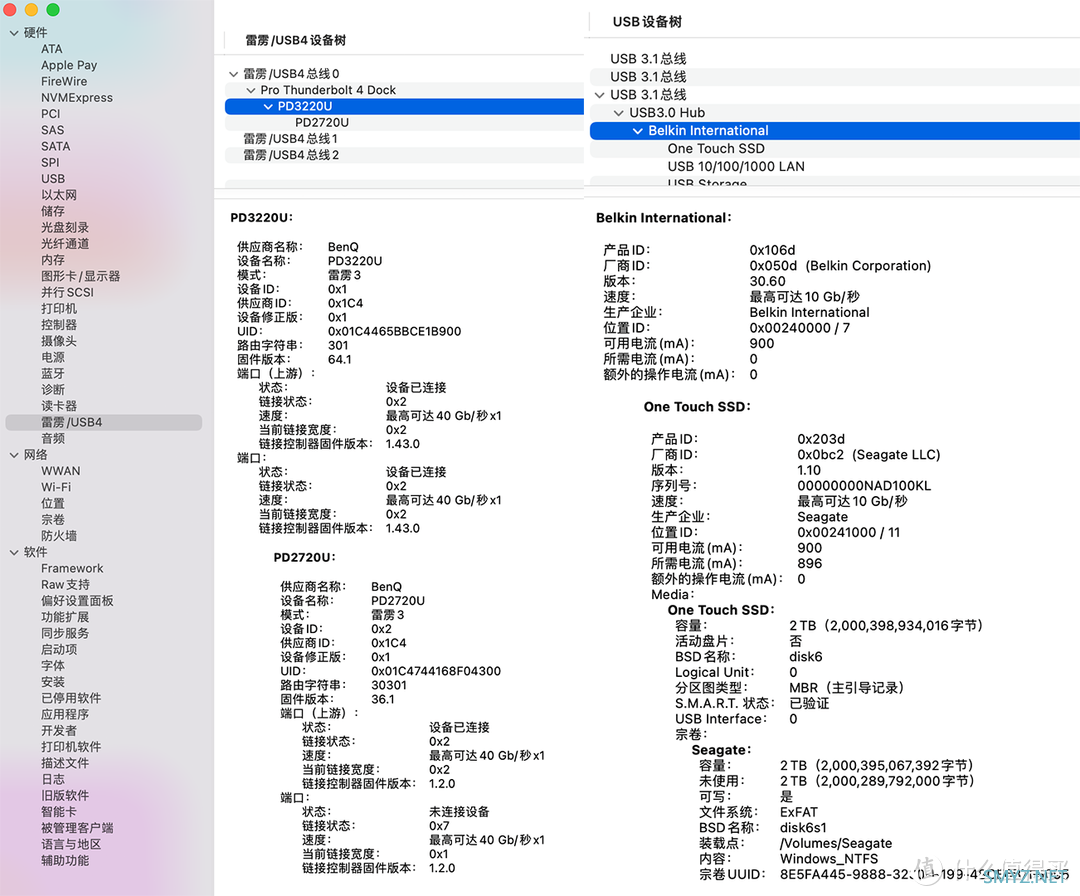
Task: Select 摄像头 sidebar item
Action: (59, 341)
